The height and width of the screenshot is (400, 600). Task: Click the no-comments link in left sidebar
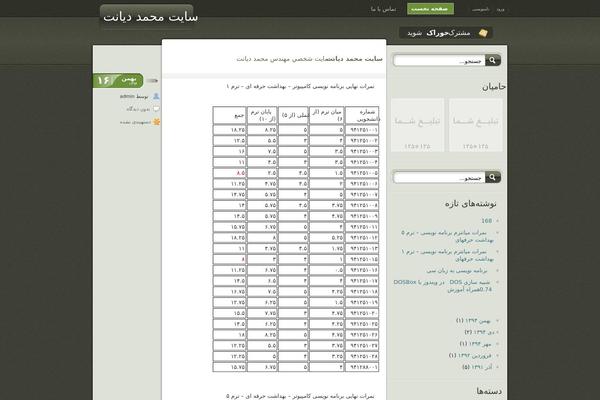point(138,109)
